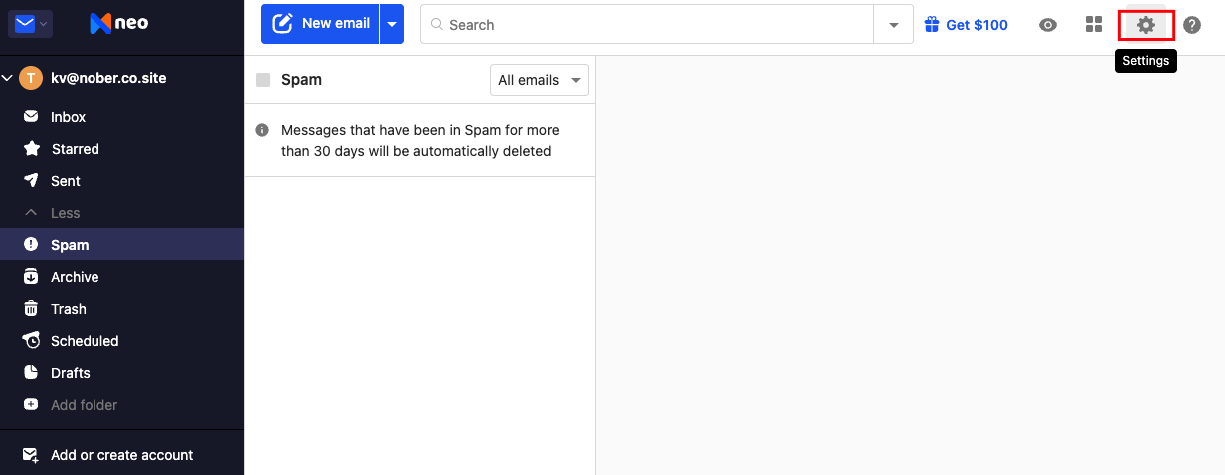Click the gift icon beside Get $100
This screenshot has height=475, width=1225.
[x=932, y=24]
